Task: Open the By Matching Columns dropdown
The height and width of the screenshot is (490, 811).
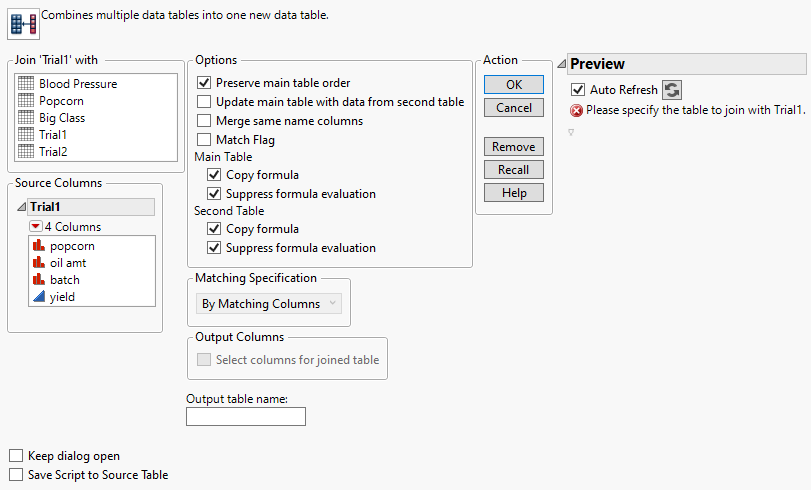Action: point(269,304)
